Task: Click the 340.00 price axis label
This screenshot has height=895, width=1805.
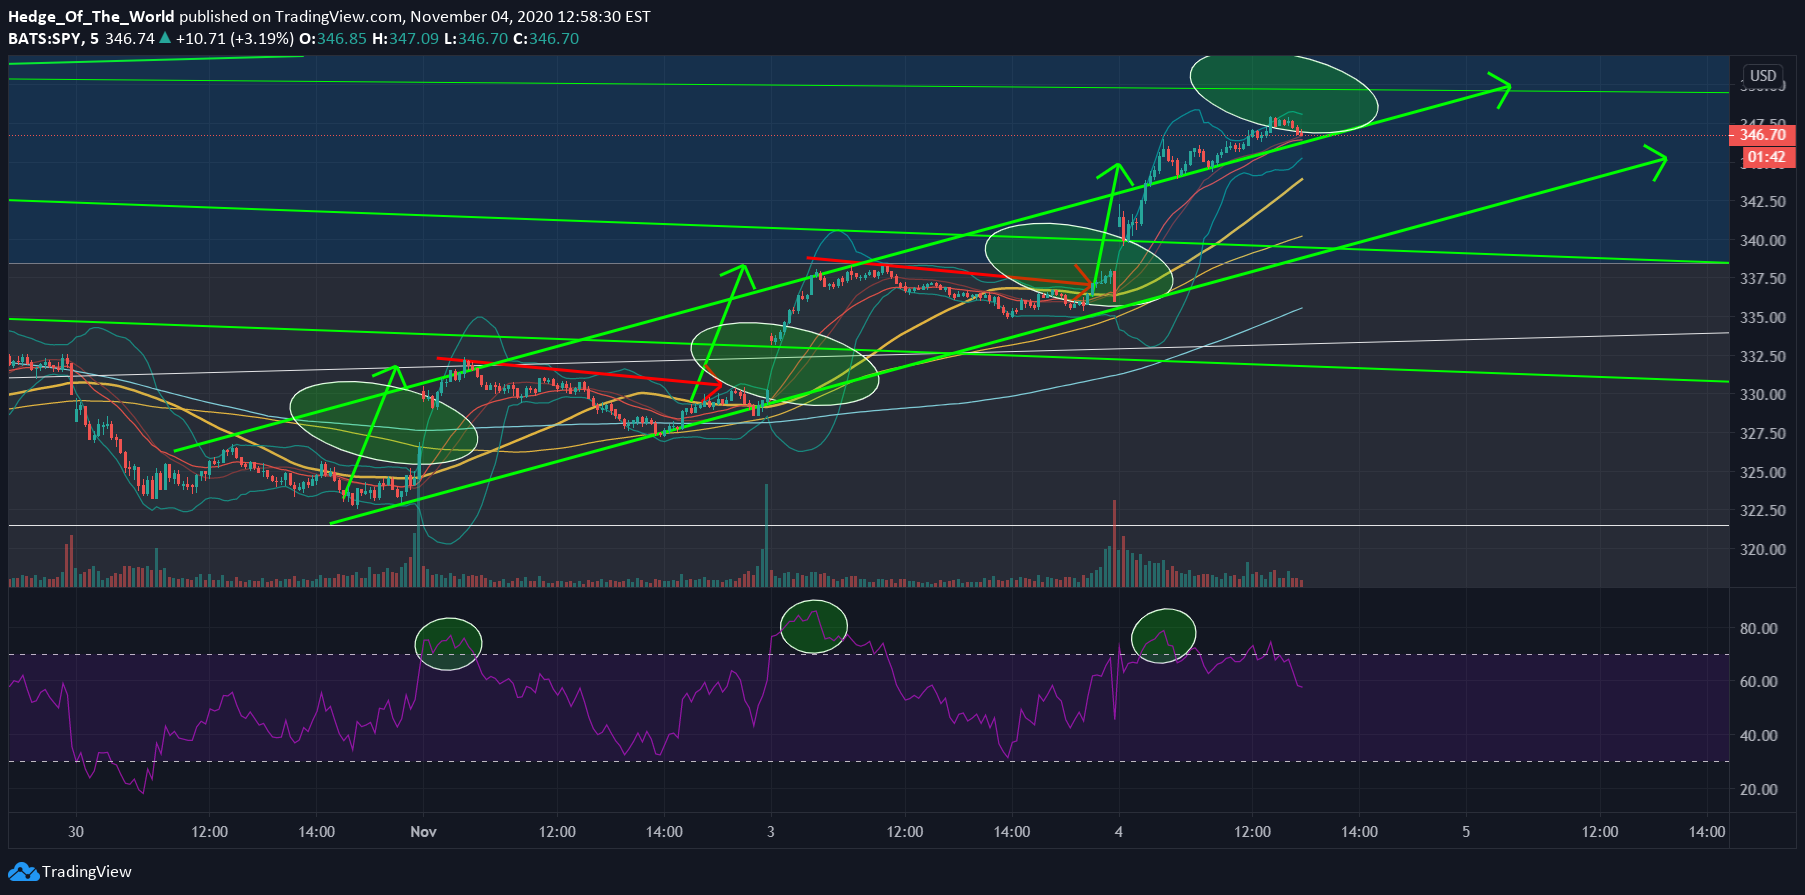Action: 1763,240
